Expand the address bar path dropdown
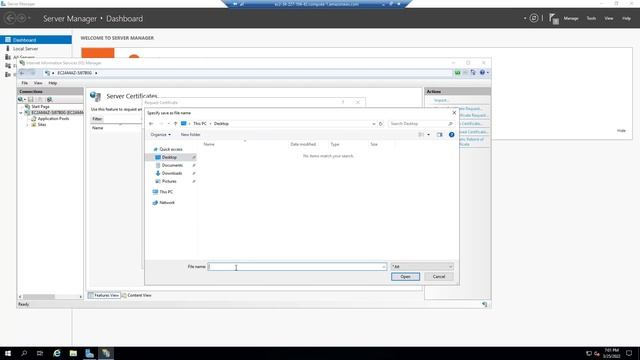The height and width of the screenshot is (360, 640). click(373, 124)
